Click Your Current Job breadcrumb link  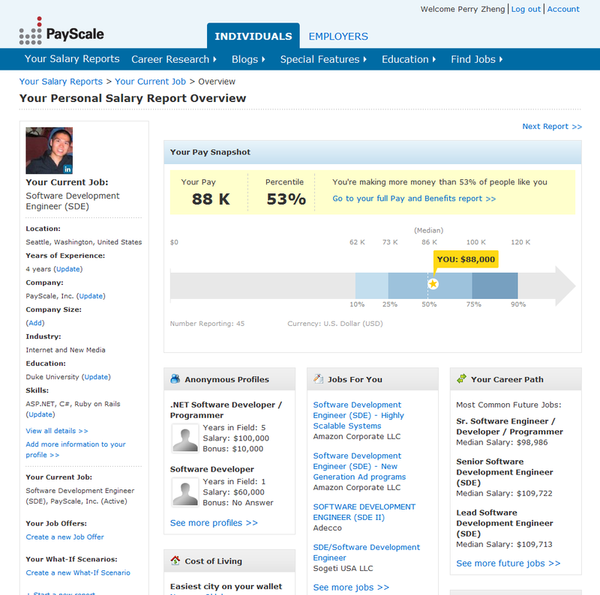(x=150, y=82)
